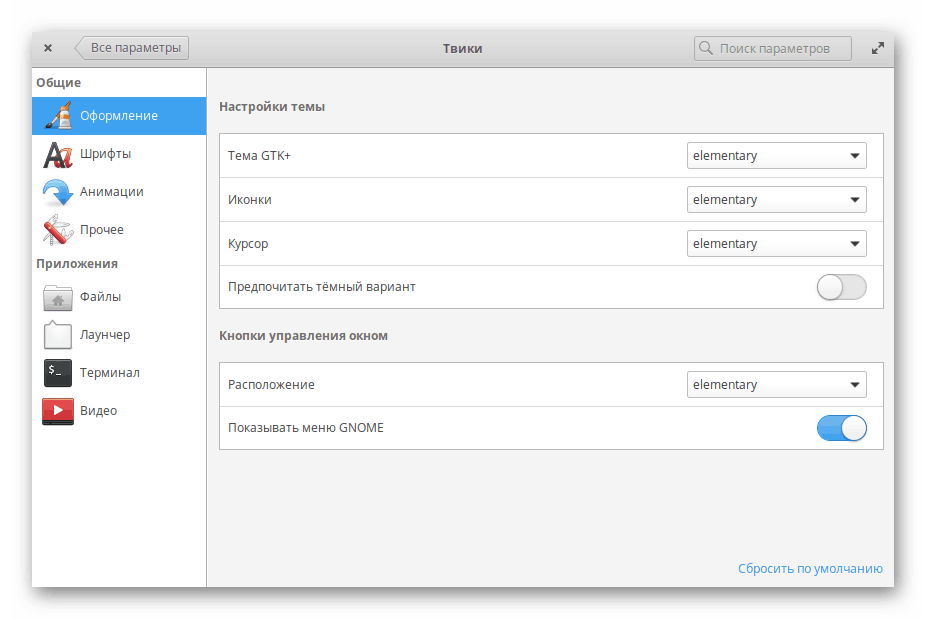
Task: Select the Анимации sidebar label
Action: [112, 192]
